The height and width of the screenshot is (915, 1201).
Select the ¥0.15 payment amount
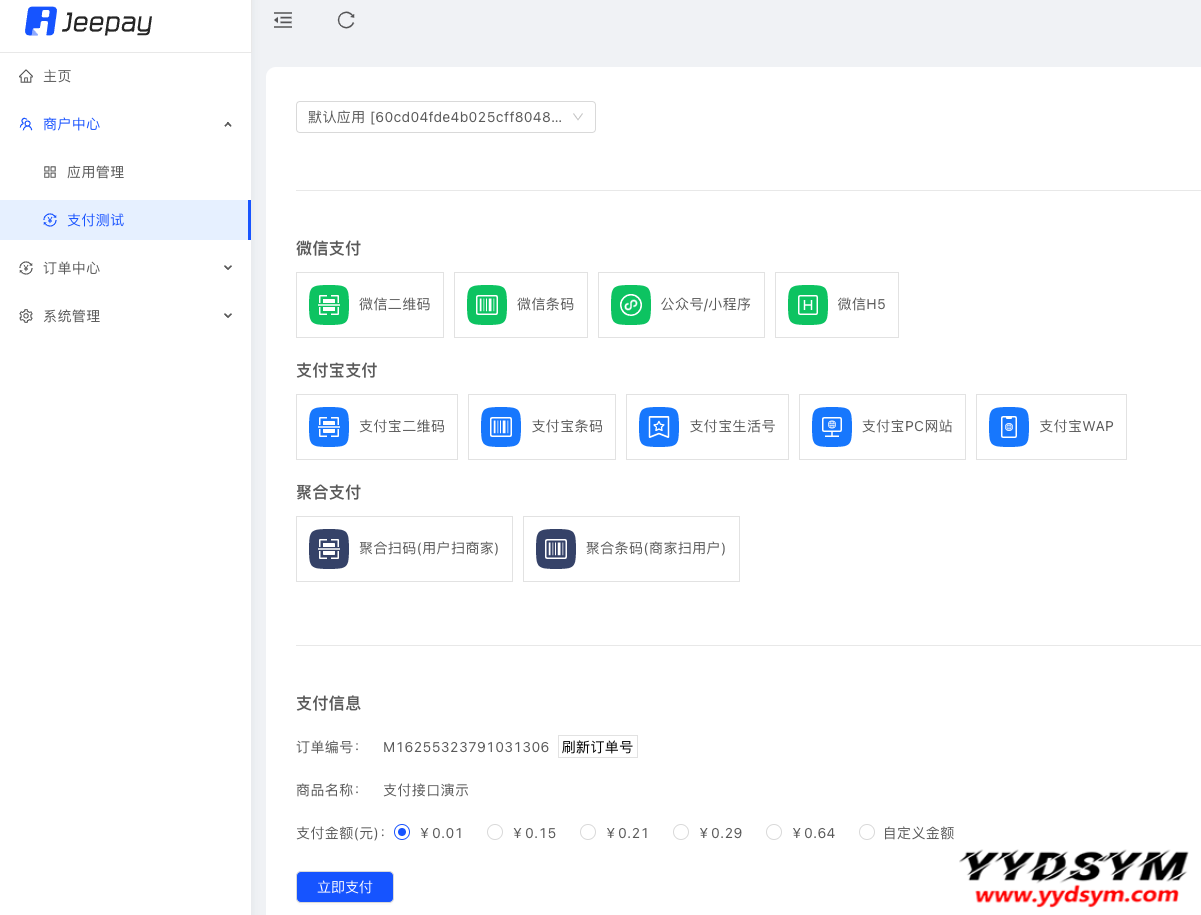[x=495, y=832]
